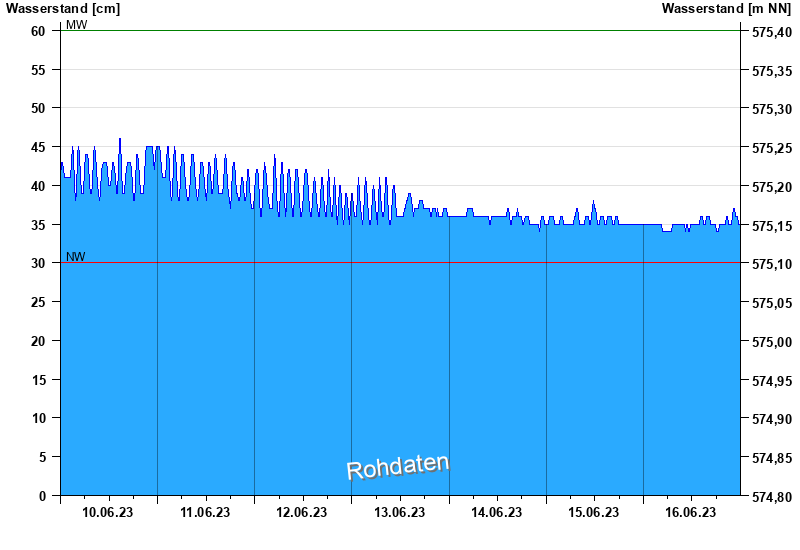
Task: Click the MW label on green line
Action: [77, 24]
